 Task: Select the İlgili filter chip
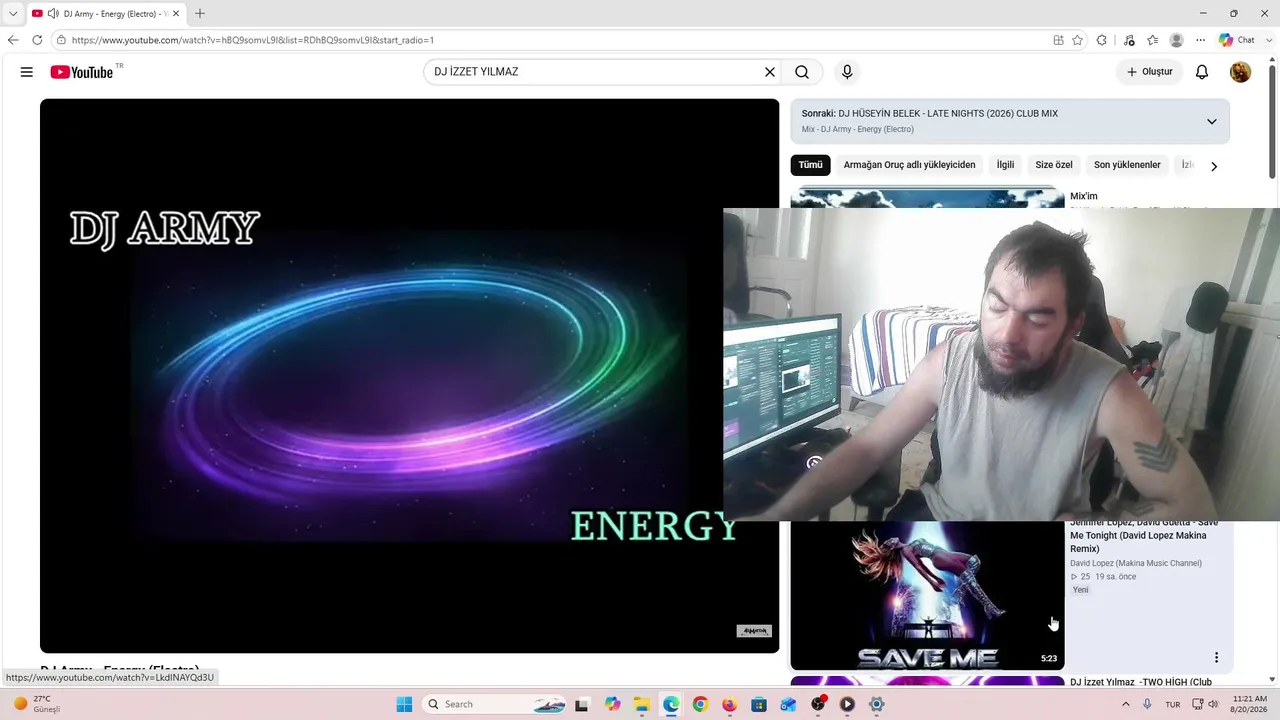1005,165
